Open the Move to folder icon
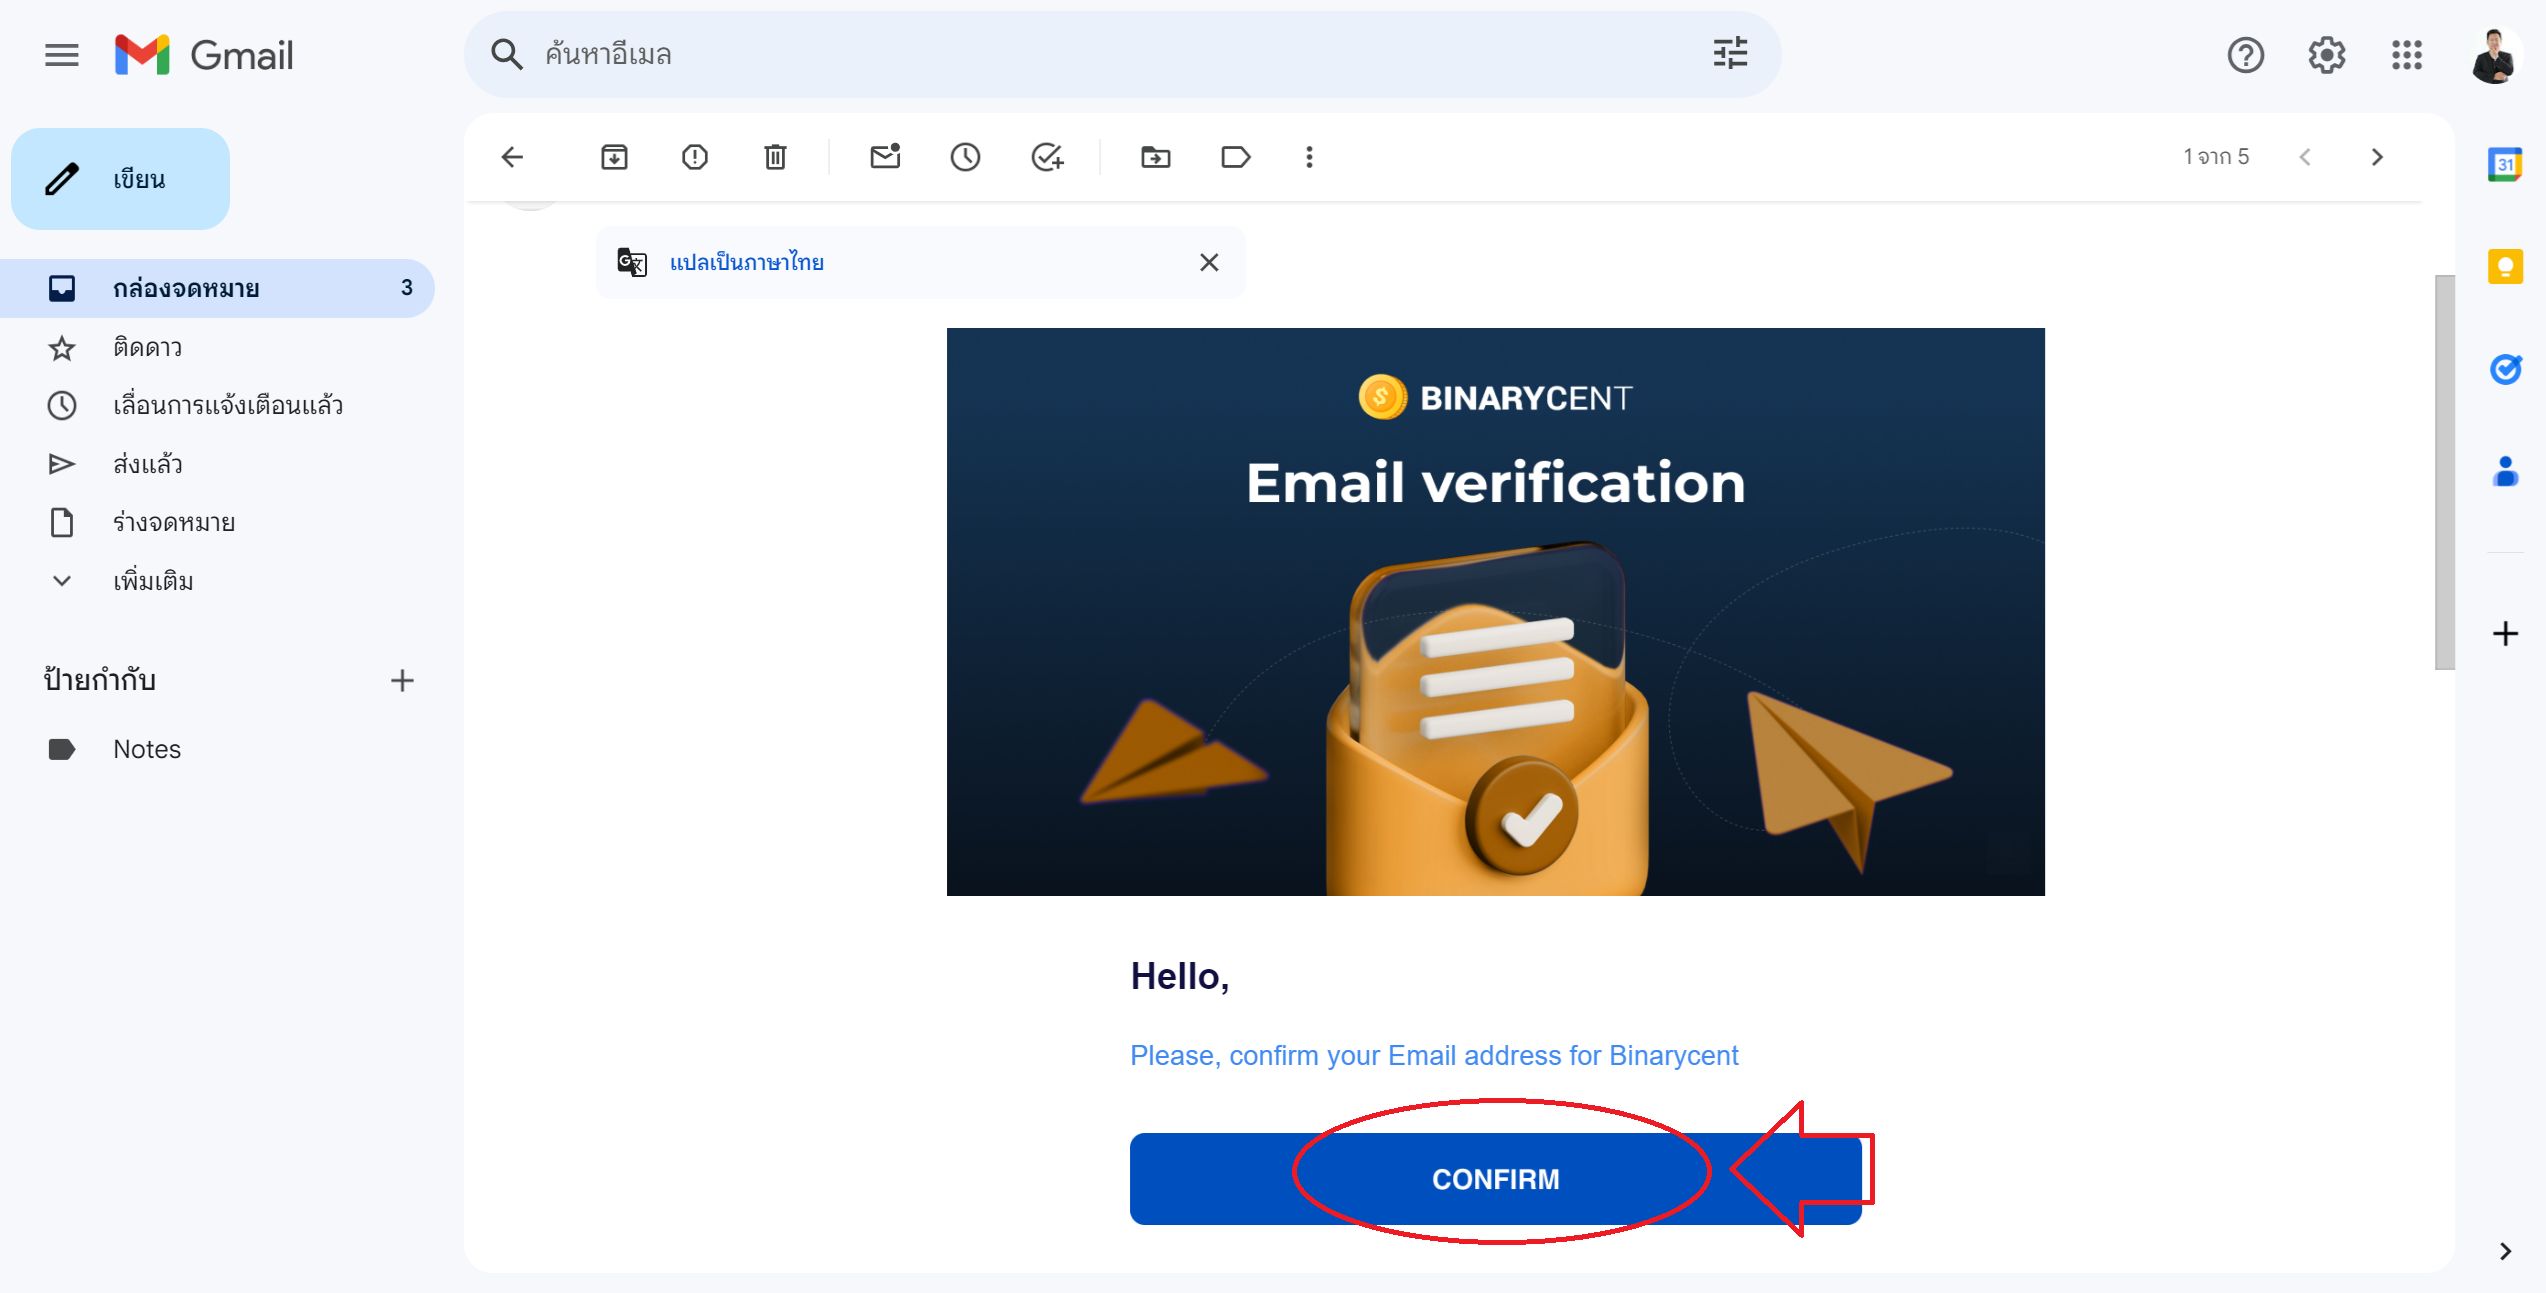This screenshot has width=2546, height=1293. (x=1155, y=157)
